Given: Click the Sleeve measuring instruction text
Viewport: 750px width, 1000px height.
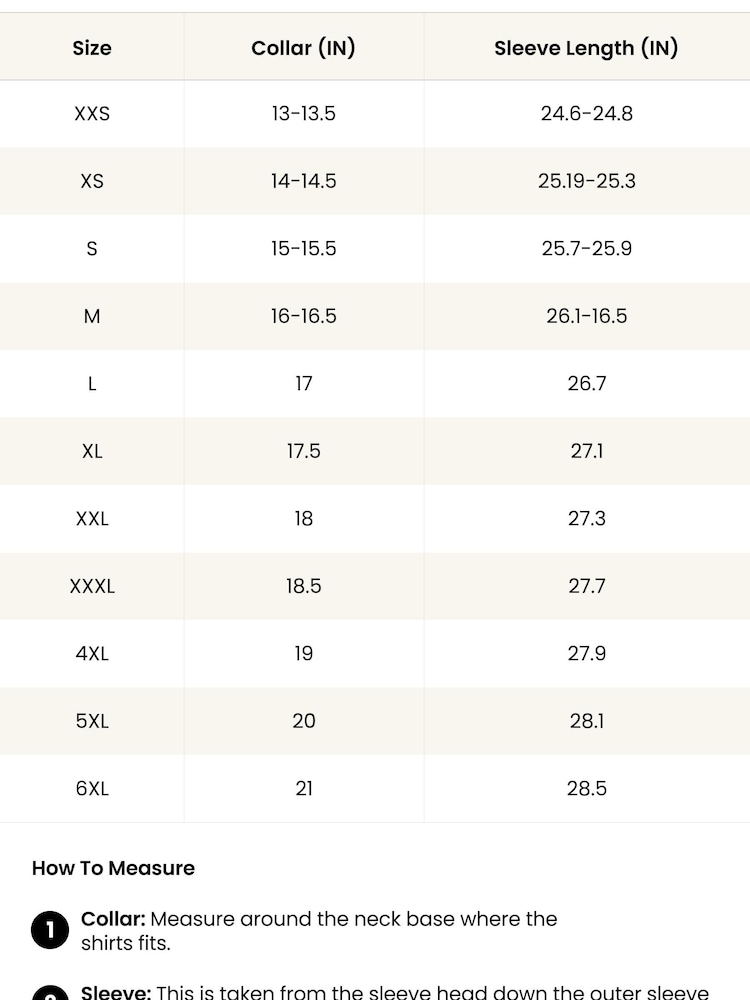Looking at the screenshot, I should click(x=395, y=992).
